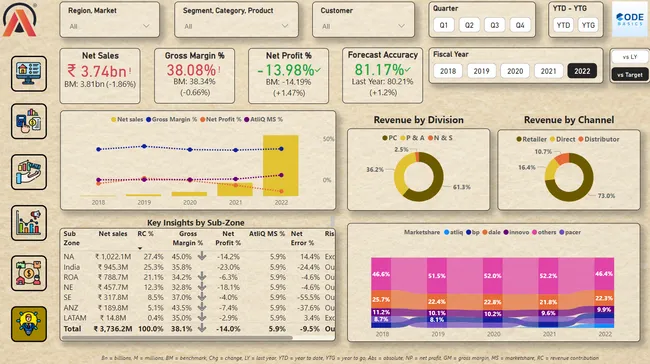This screenshot has width=650, height=364.
Task: Open the finance view calculator icon
Action: coord(29,121)
